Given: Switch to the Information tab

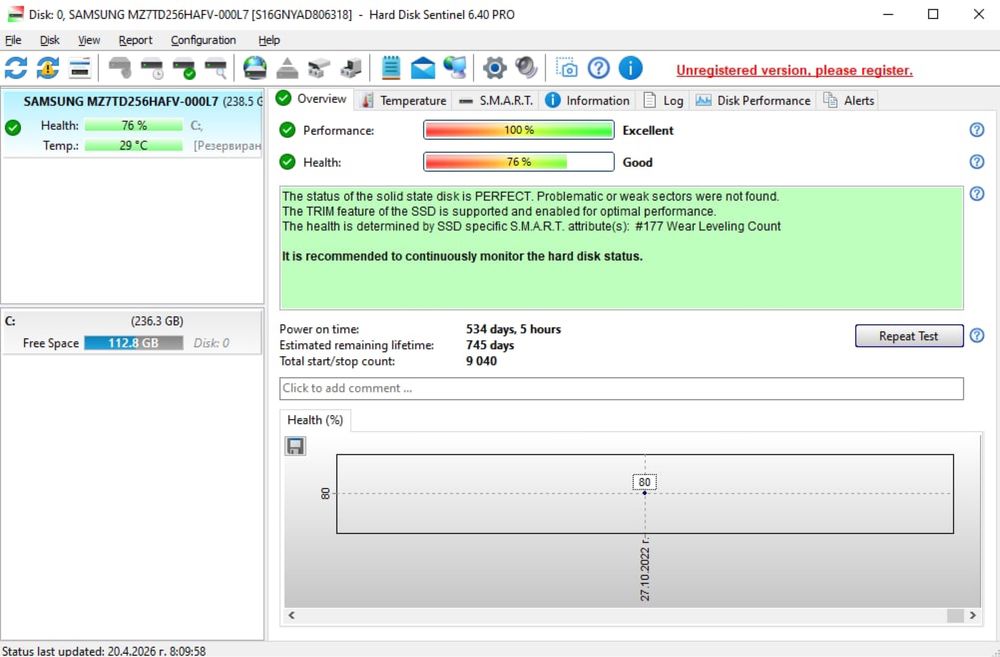Looking at the screenshot, I should 587,100.
